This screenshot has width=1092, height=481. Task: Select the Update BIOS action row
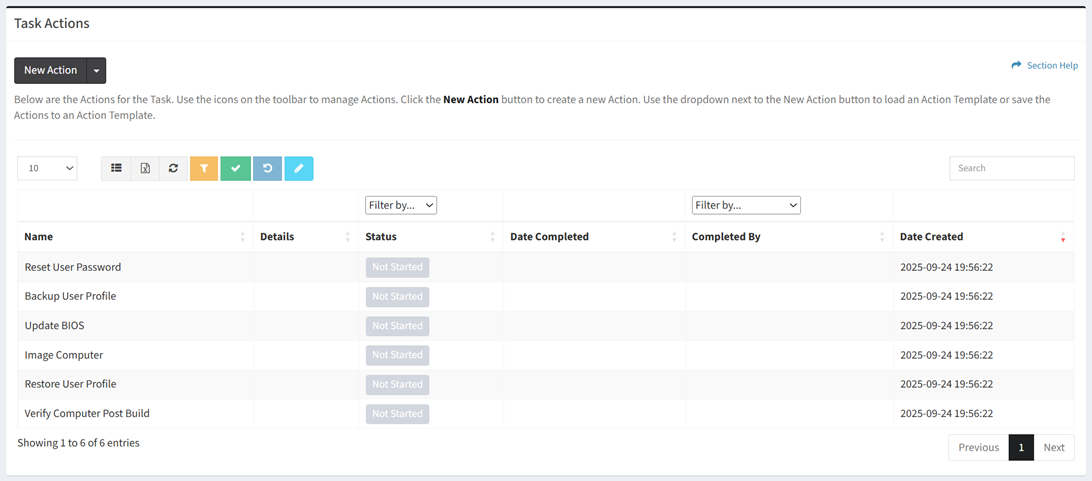point(55,326)
